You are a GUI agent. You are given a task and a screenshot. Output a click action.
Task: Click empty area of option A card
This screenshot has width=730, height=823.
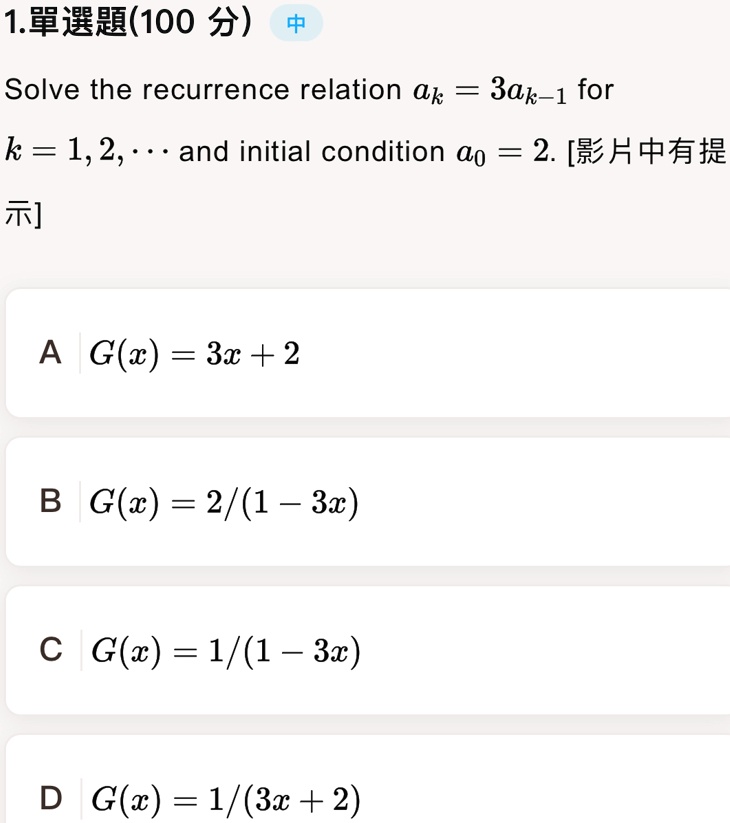(x=525, y=353)
